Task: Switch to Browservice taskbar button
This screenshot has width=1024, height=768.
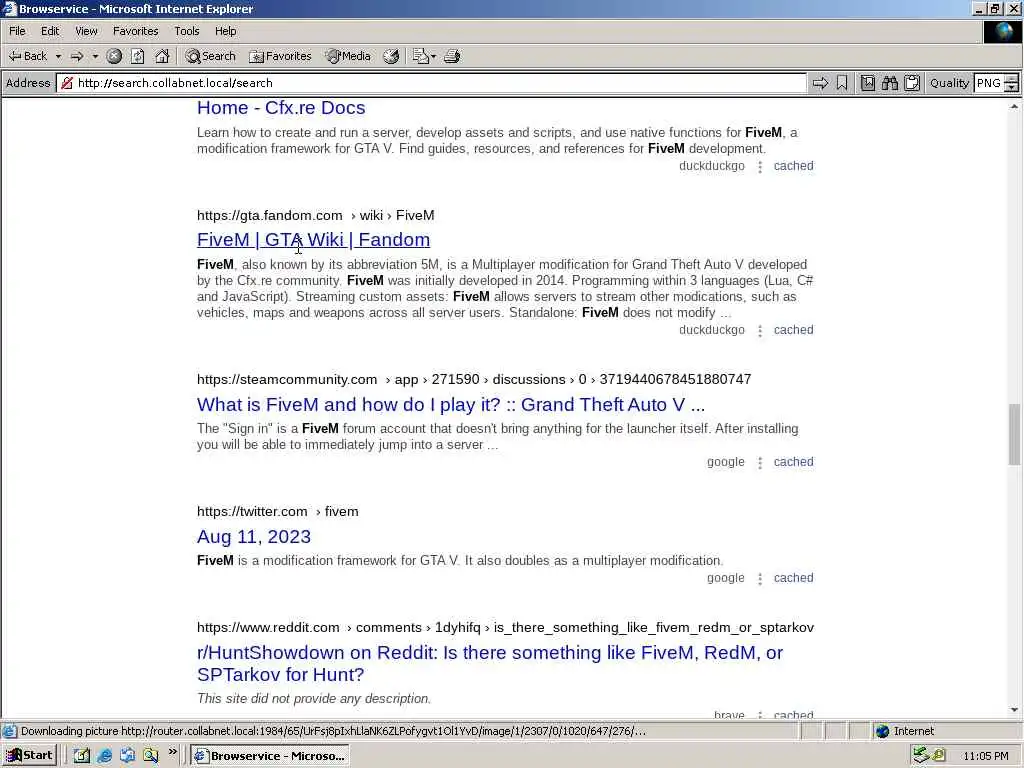Action: (x=270, y=756)
